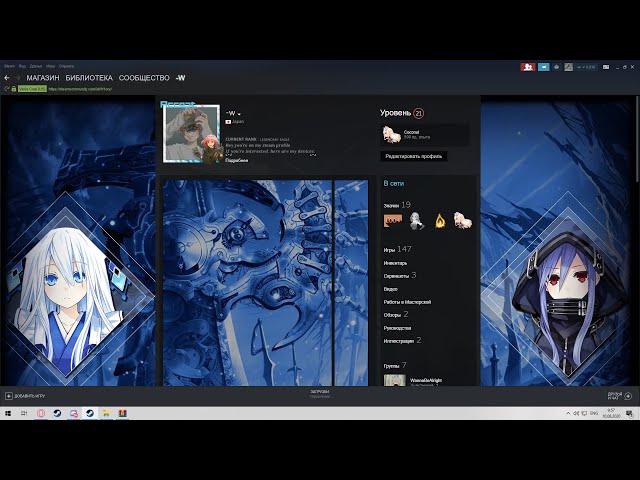The width and height of the screenshot is (640, 480).
Task: Click the plus icon next to Add Game
Action: (9, 396)
